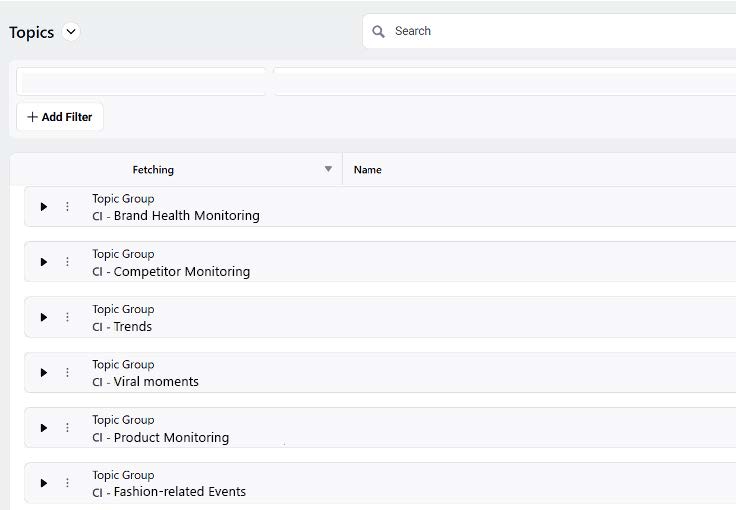The width and height of the screenshot is (736, 510).
Task: Open options menu for Fashion-related Events
Action: point(68,483)
